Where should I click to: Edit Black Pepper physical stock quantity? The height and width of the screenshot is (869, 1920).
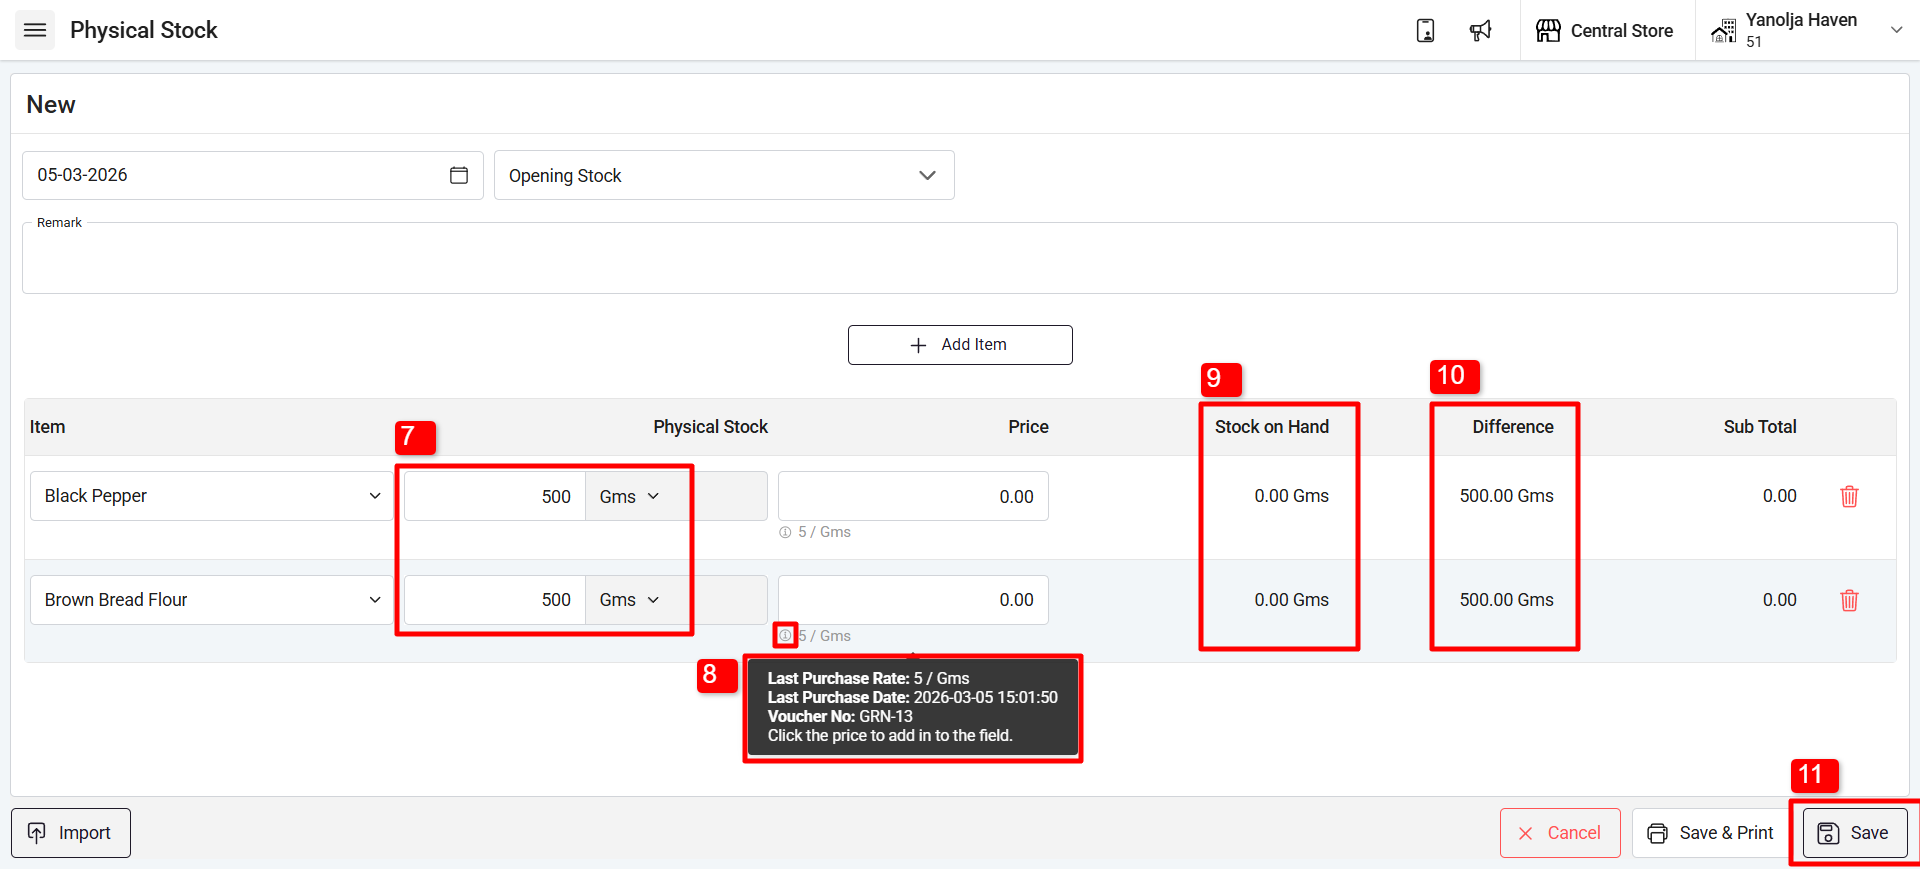pos(494,496)
